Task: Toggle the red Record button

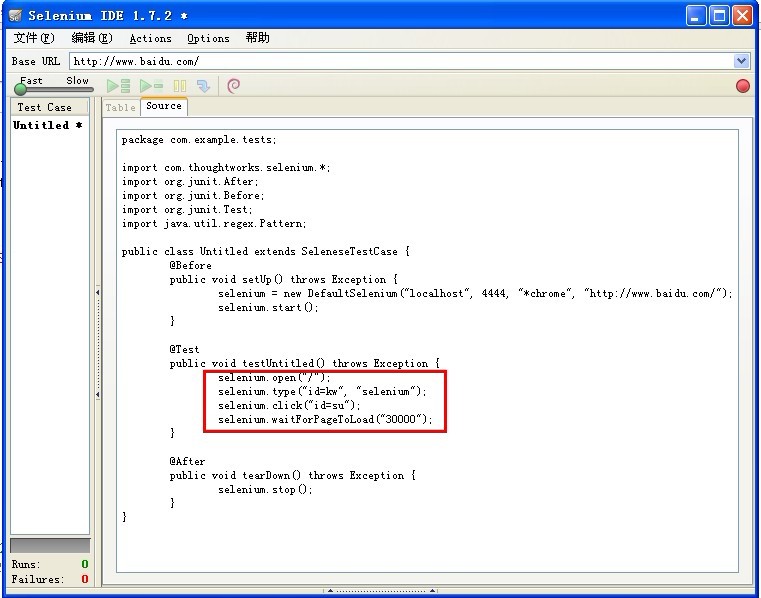Action: [742, 86]
